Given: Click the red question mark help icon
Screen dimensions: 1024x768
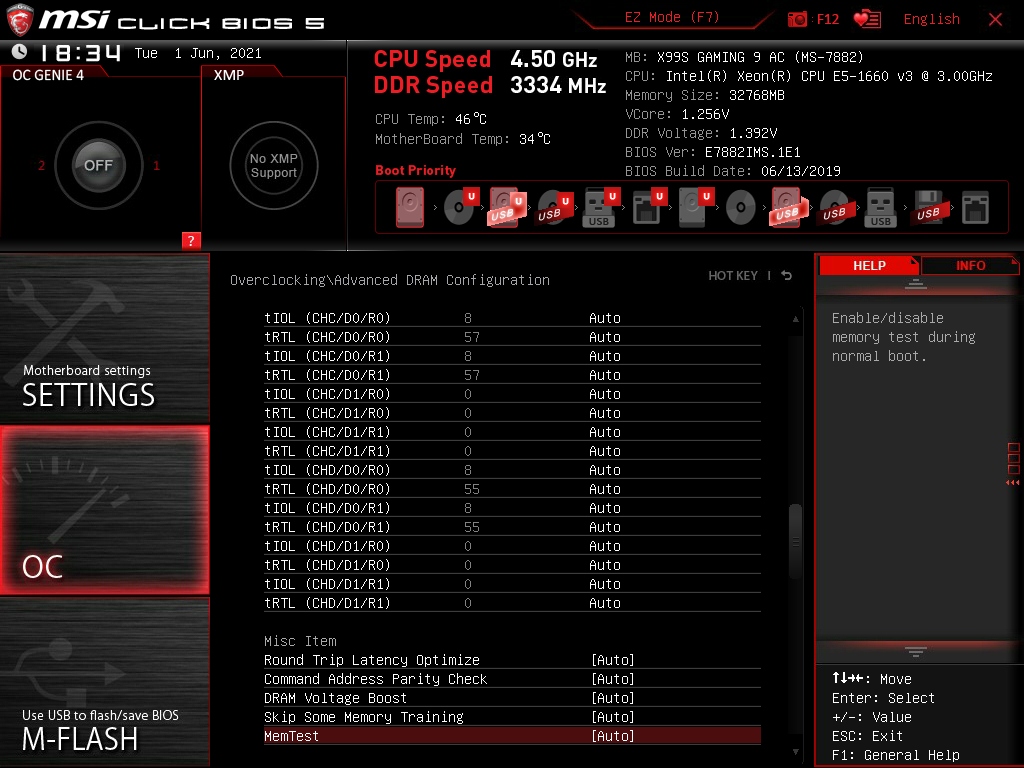Looking at the screenshot, I should (191, 240).
